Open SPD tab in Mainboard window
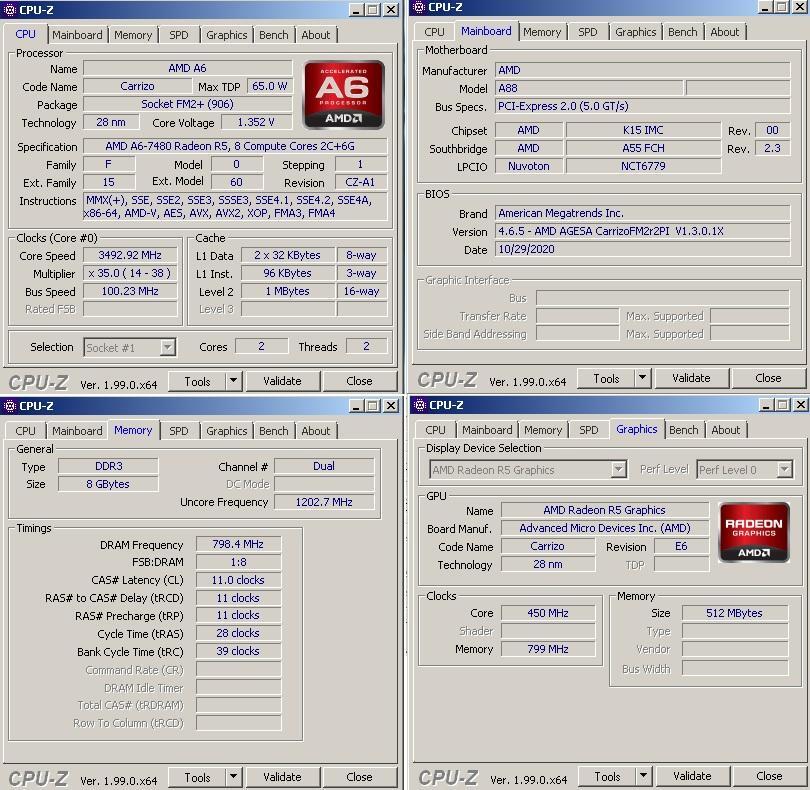The width and height of the screenshot is (810, 790). point(587,32)
